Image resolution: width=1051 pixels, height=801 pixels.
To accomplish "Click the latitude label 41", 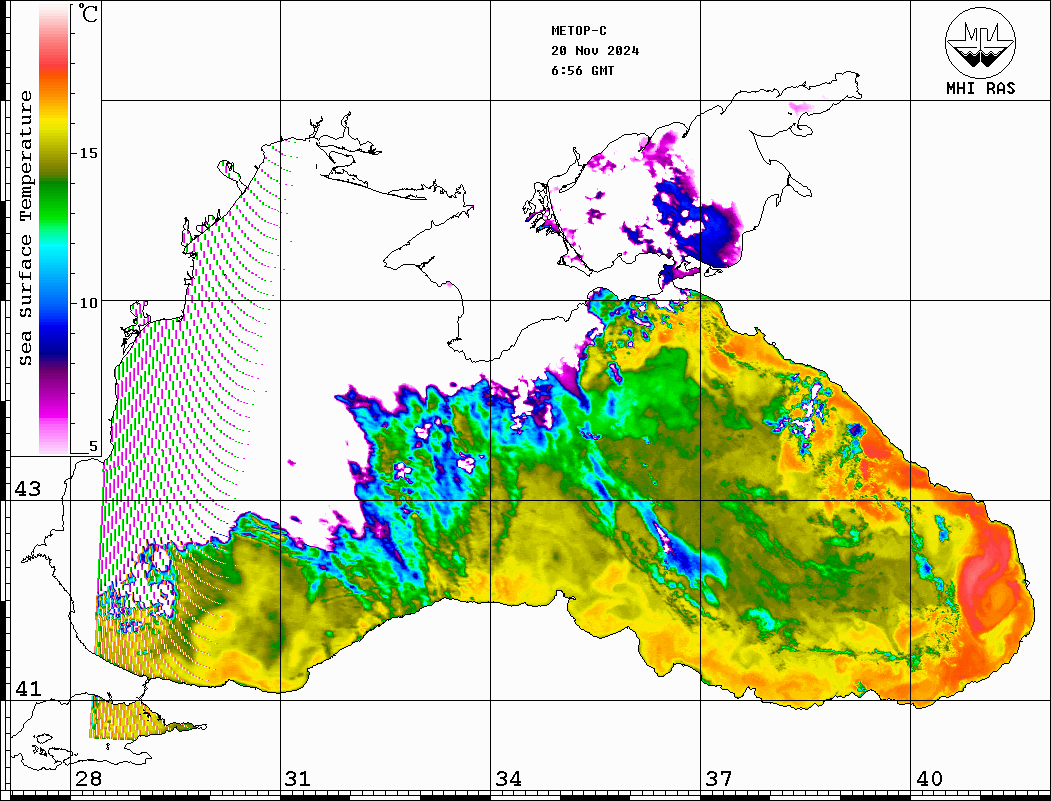I will [27, 688].
